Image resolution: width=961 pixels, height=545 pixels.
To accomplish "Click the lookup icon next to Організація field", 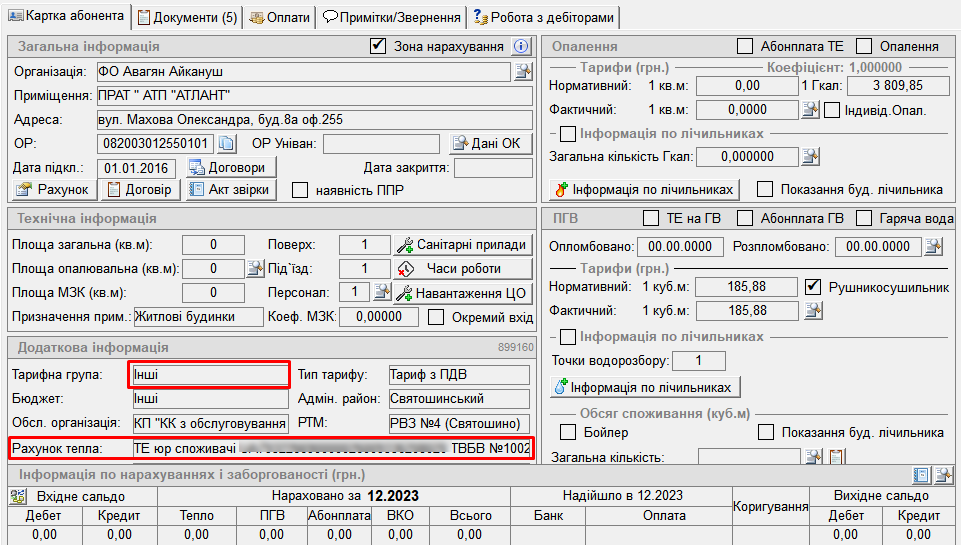I will (x=523, y=71).
